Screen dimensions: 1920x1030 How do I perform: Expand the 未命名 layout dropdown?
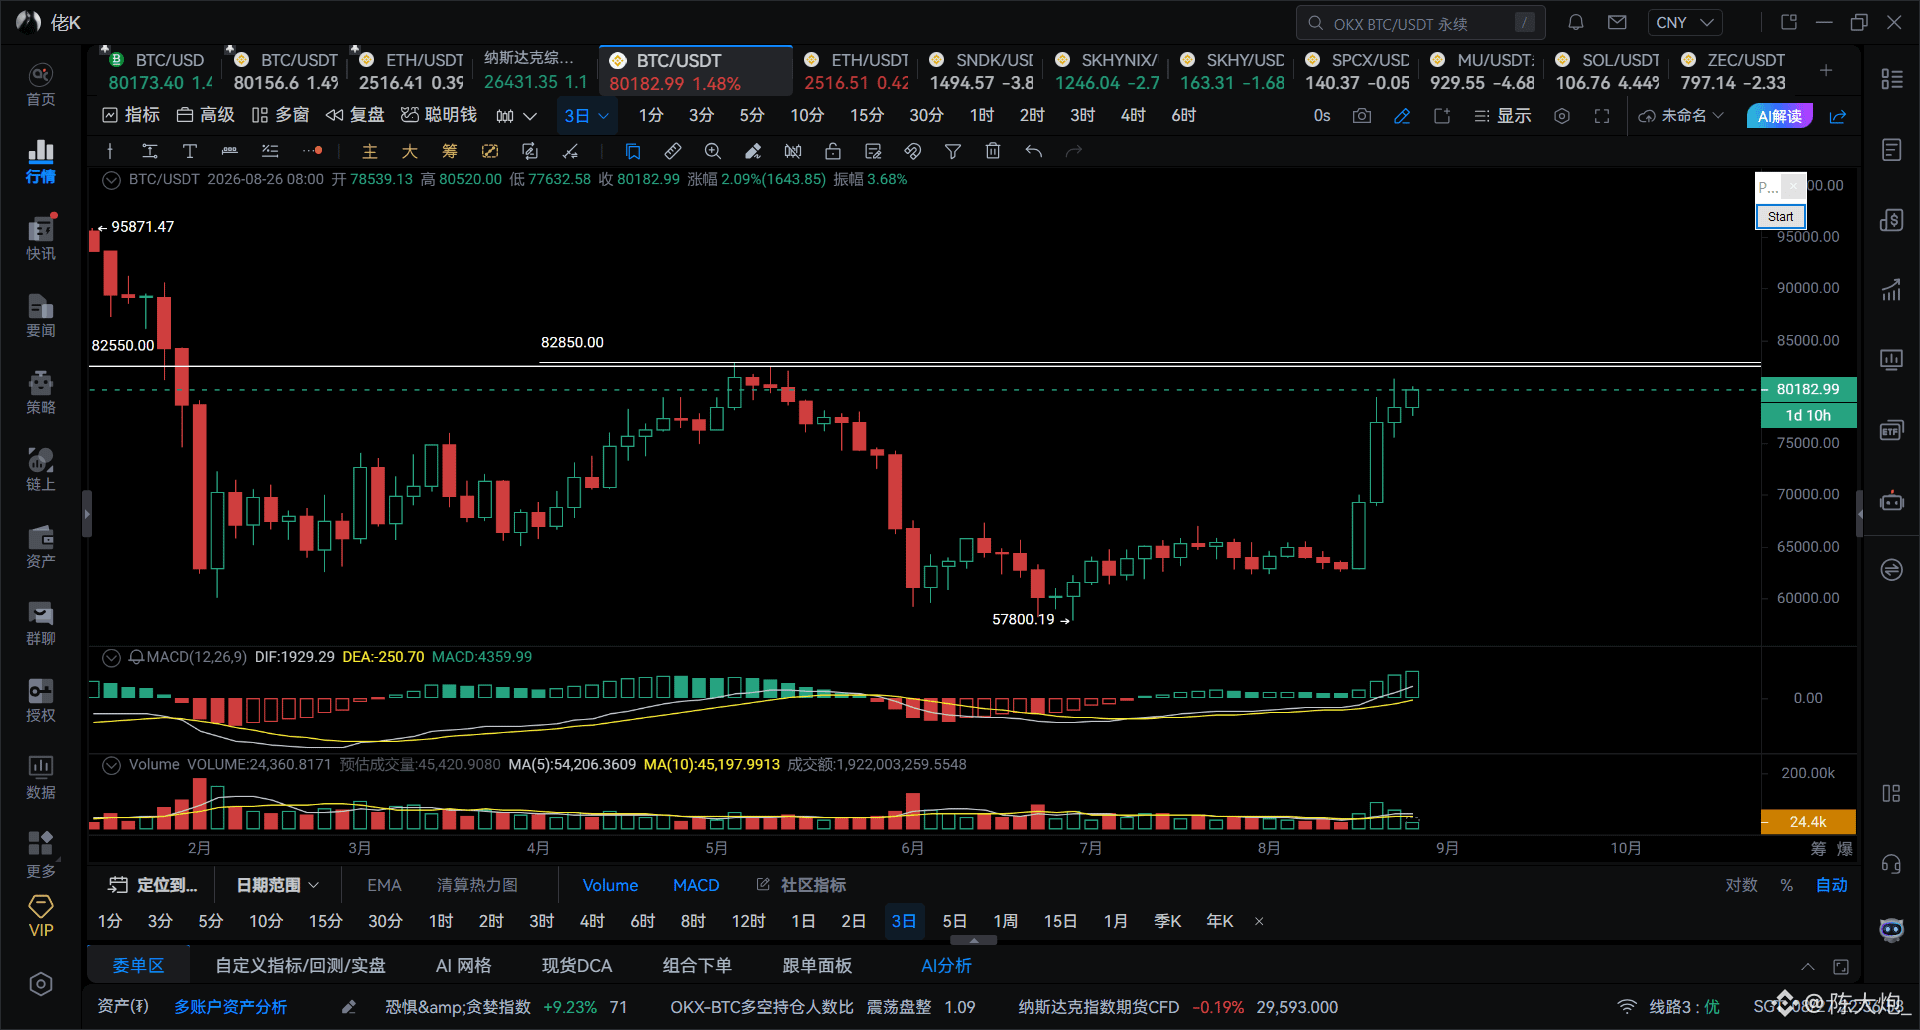(1682, 116)
